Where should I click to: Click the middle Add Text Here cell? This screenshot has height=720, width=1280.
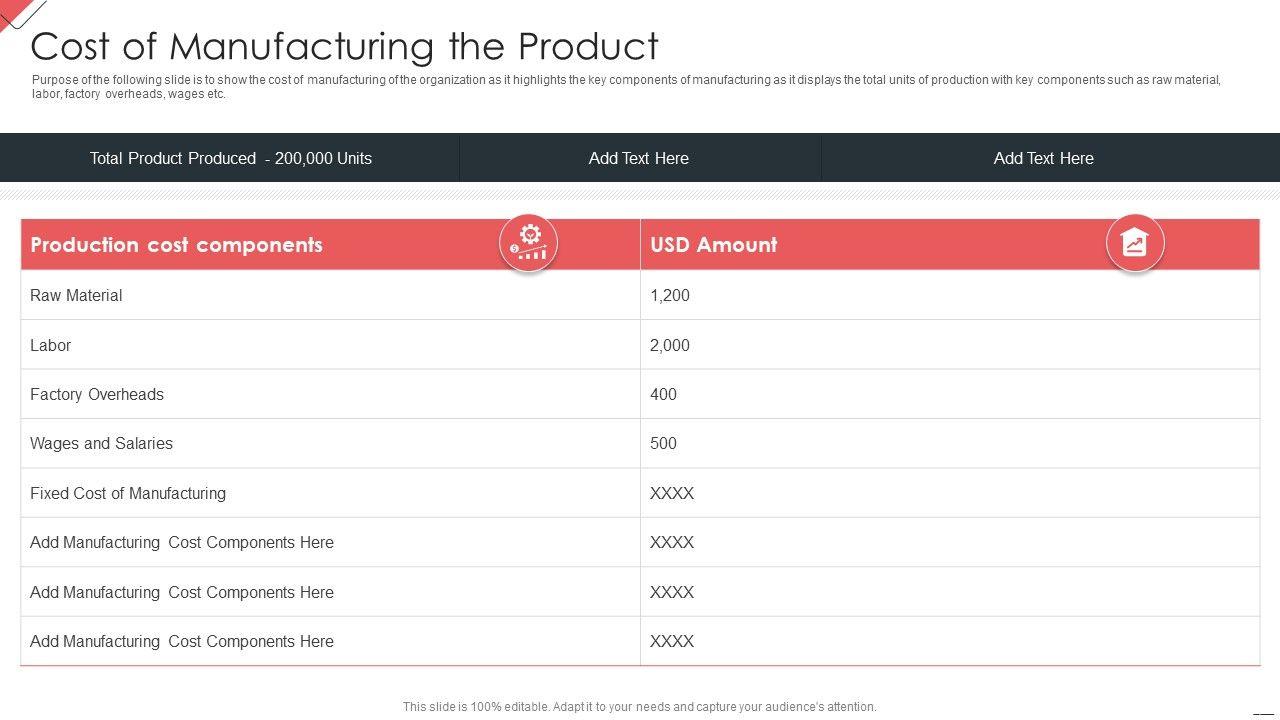click(x=638, y=158)
